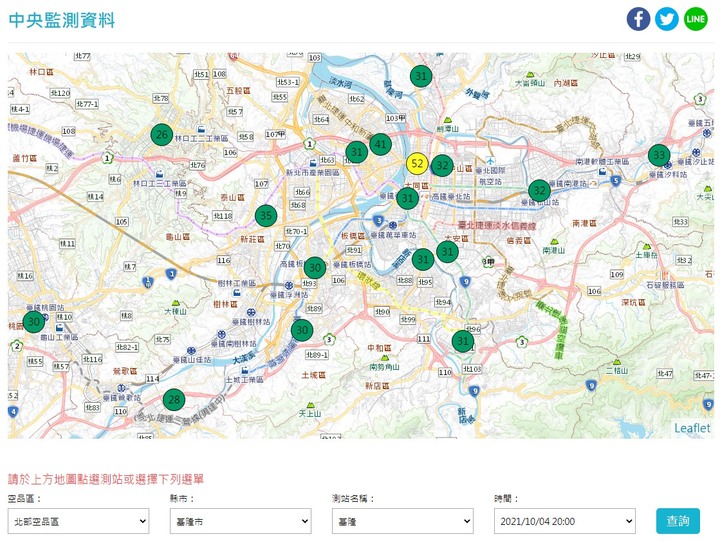Select the station marker showing 28 near 鶯歌

(174, 400)
